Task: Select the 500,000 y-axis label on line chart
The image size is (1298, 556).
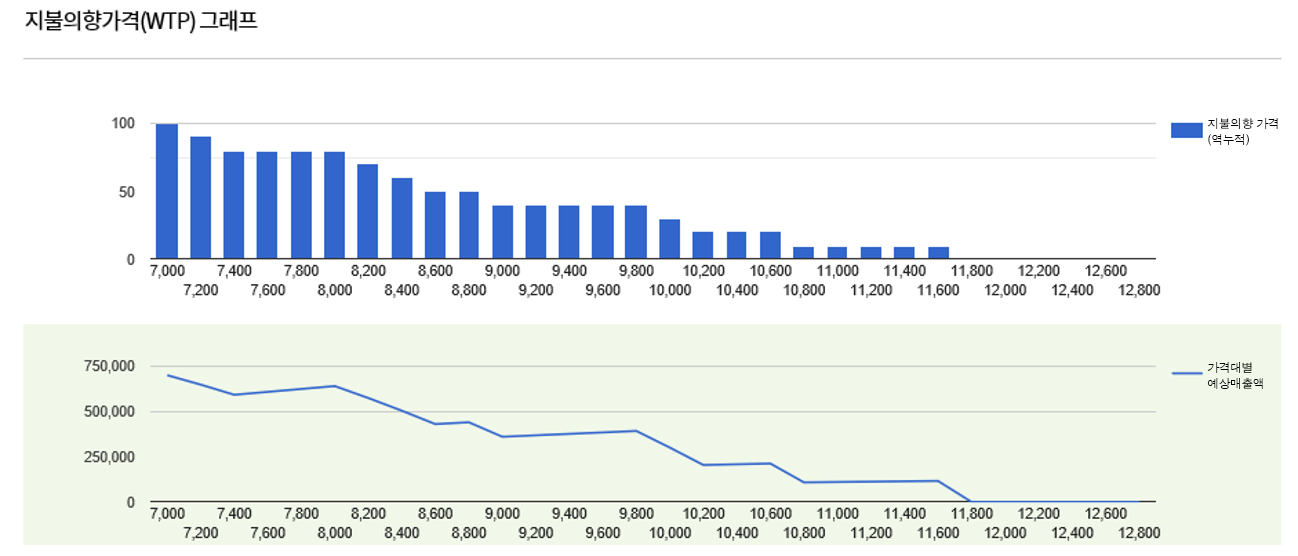Action: tap(110, 412)
